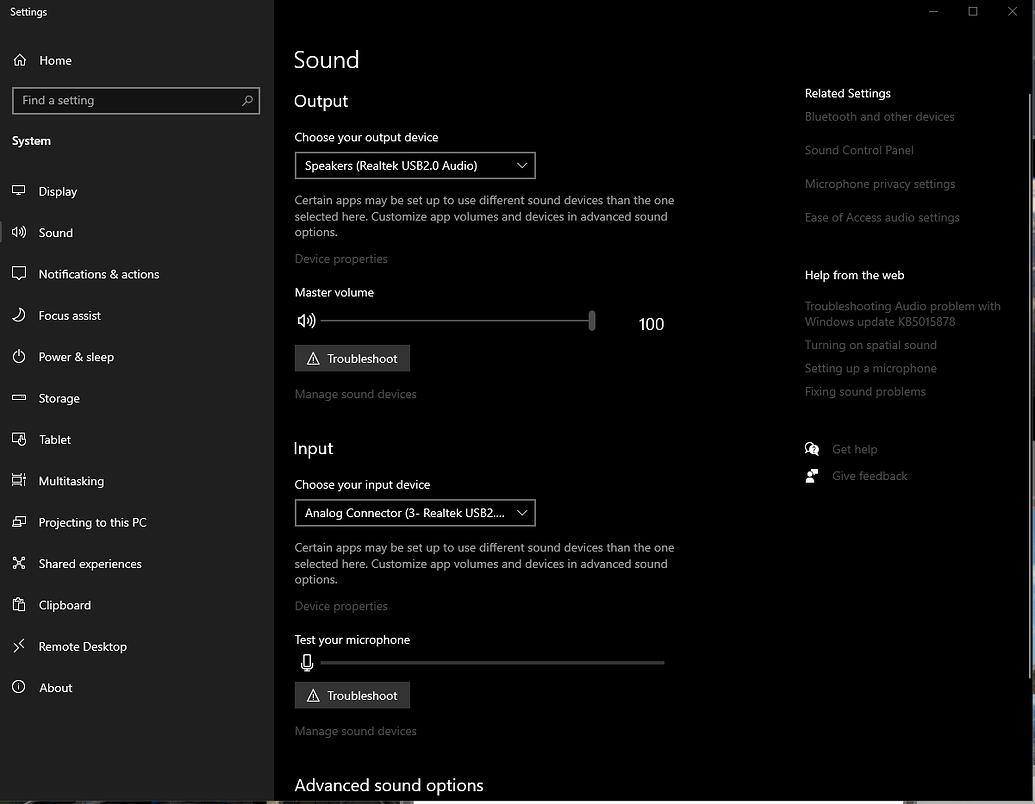Click the Storage drive icon
This screenshot has width=1035, height=804.
tap(18, 397)
